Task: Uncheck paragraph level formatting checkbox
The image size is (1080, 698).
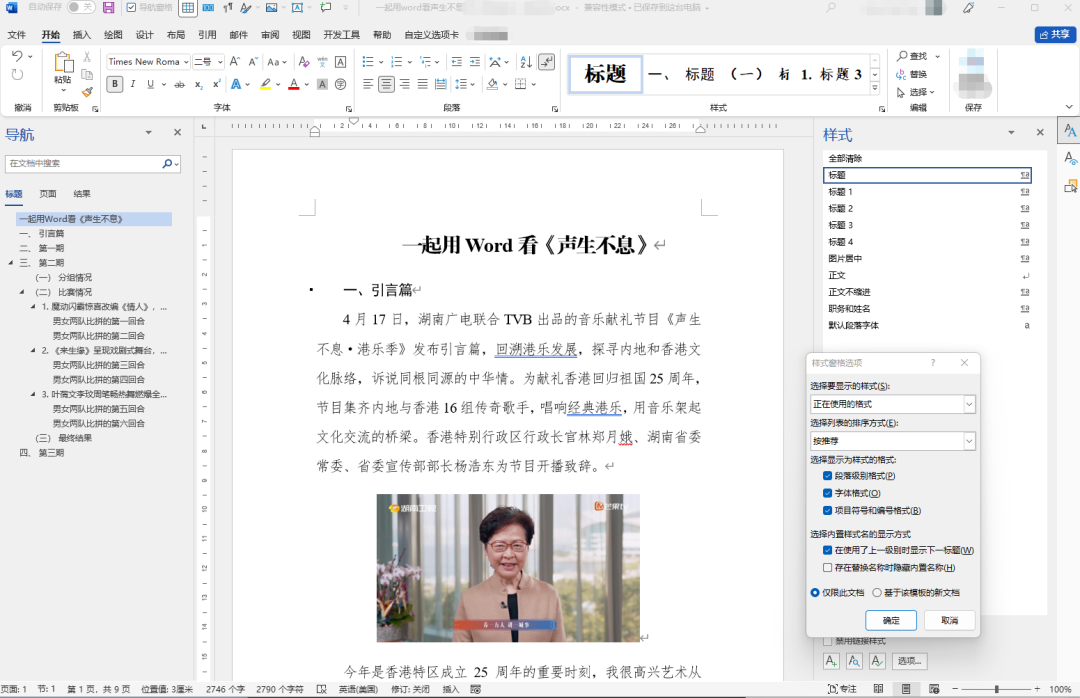Action: 827,475
